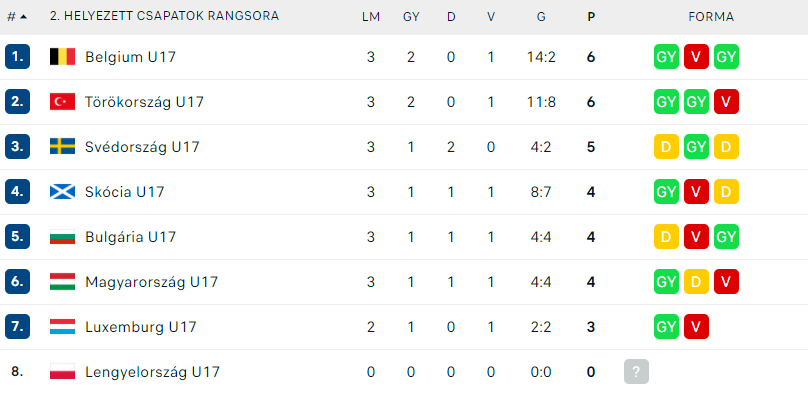Click the P points column header
The width and height of the screenshot is (808, 394).
591,17
